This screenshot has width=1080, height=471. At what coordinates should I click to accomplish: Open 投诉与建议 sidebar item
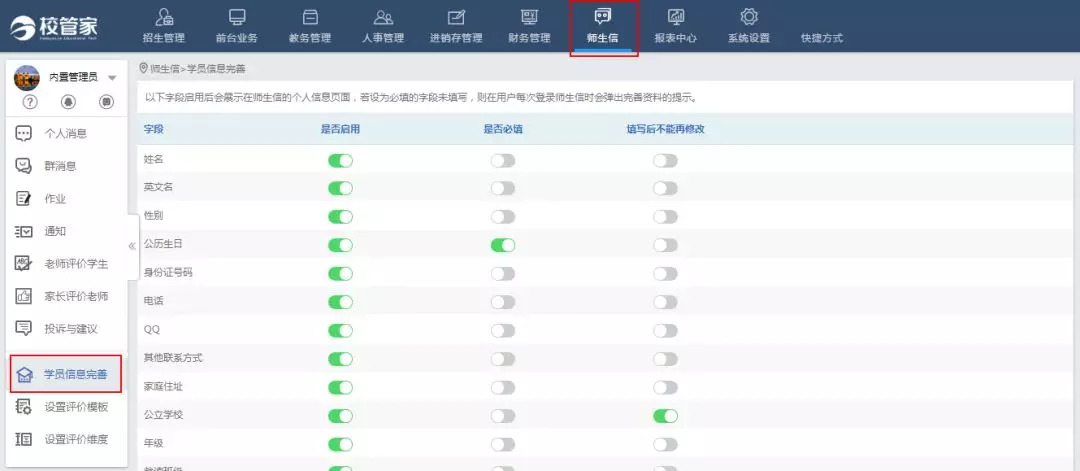click(x=70, y=329)
